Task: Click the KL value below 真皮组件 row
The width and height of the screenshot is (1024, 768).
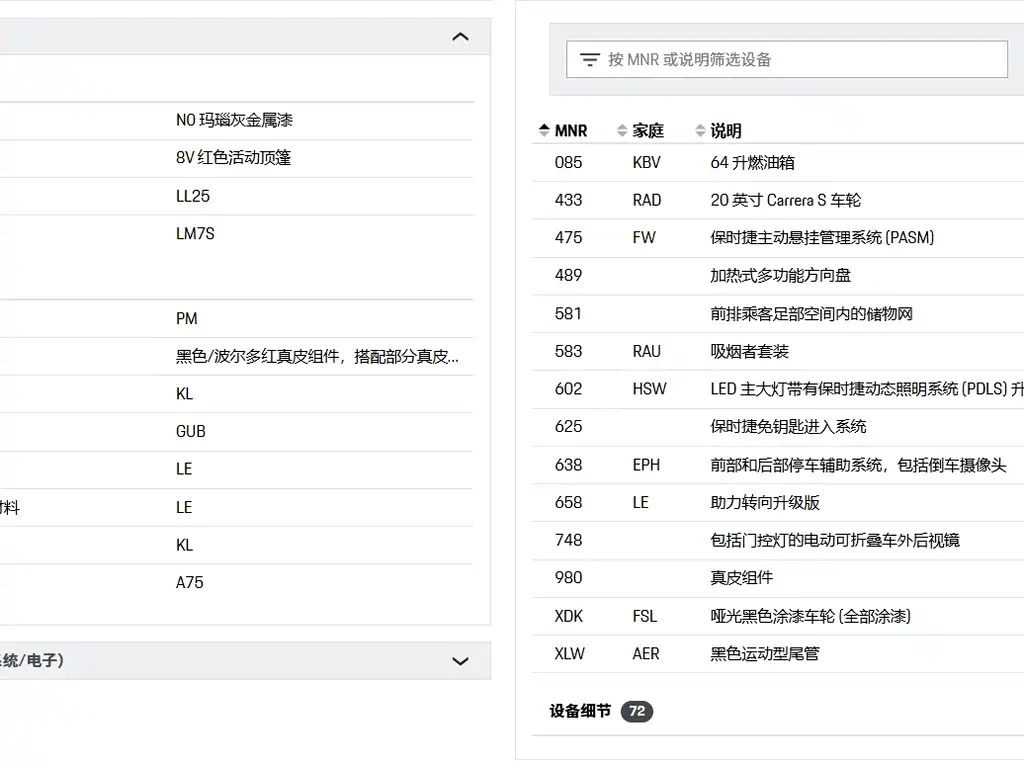Action: tap(184, 394)
